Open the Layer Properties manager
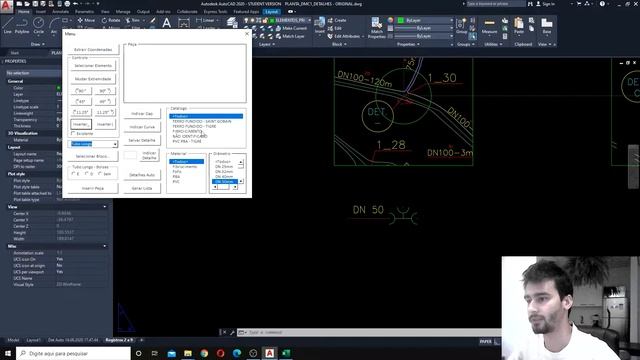This screenshot has height=360, width=640. tap(232, 23)
